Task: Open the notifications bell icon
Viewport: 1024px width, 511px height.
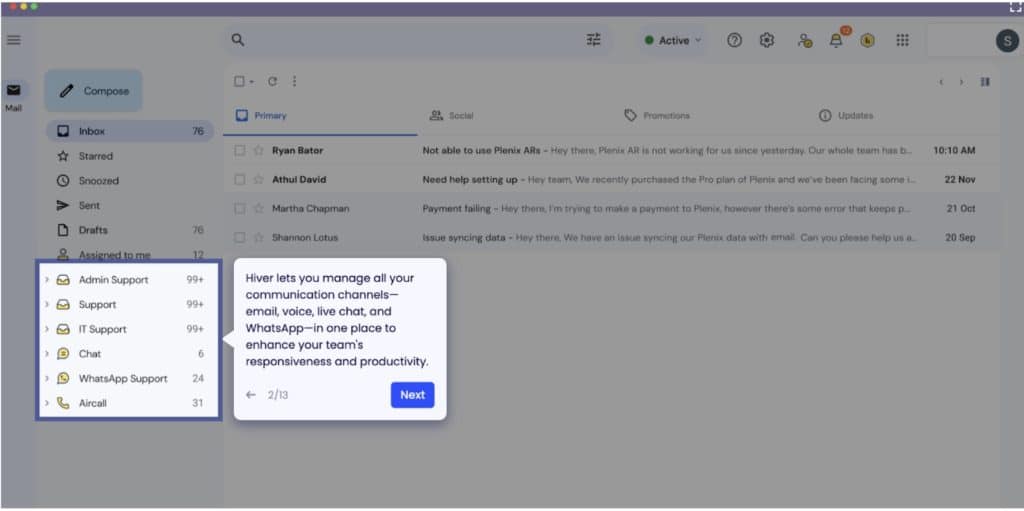Action: click(836, 41)
